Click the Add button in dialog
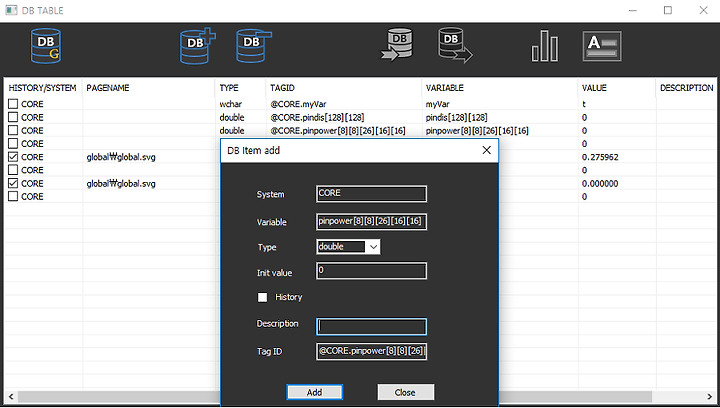Screen dimensions: 720x408 (315, 392)
